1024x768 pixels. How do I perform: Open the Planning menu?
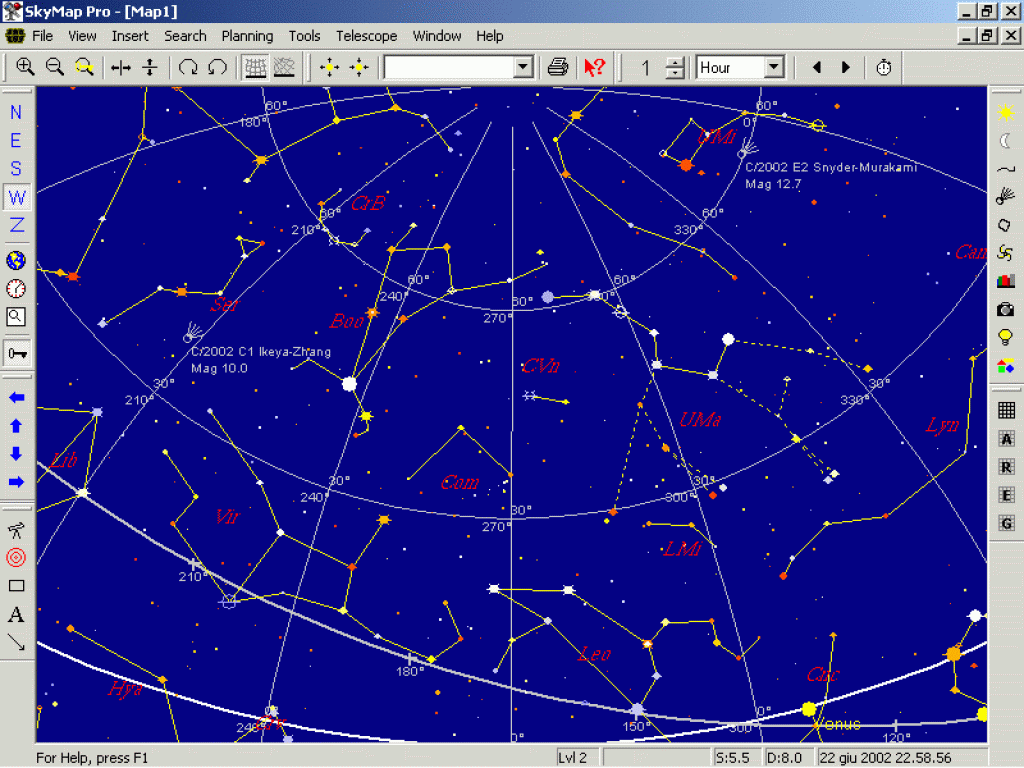247,36
